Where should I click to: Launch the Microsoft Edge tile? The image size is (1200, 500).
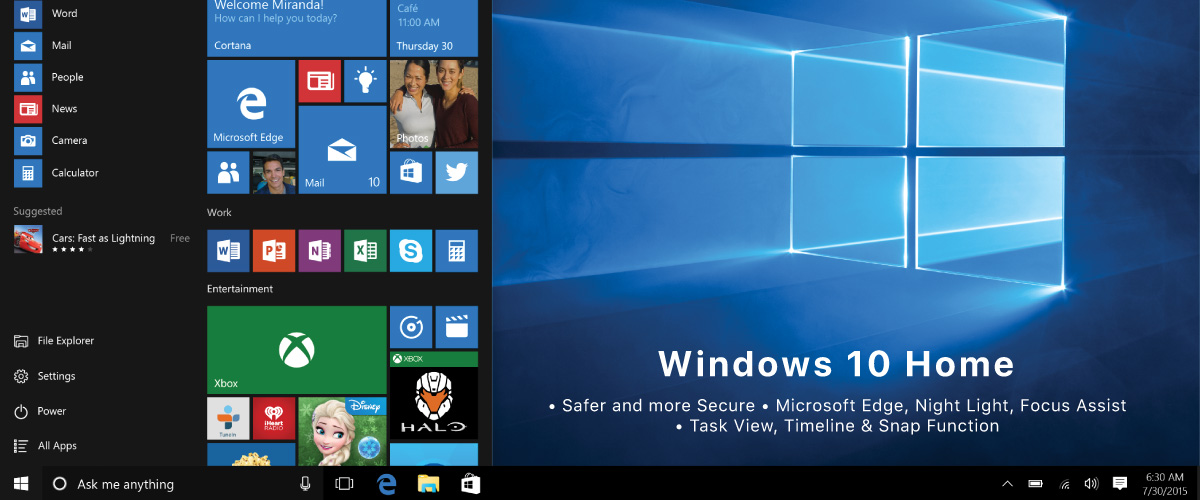(x=251, y=104)
